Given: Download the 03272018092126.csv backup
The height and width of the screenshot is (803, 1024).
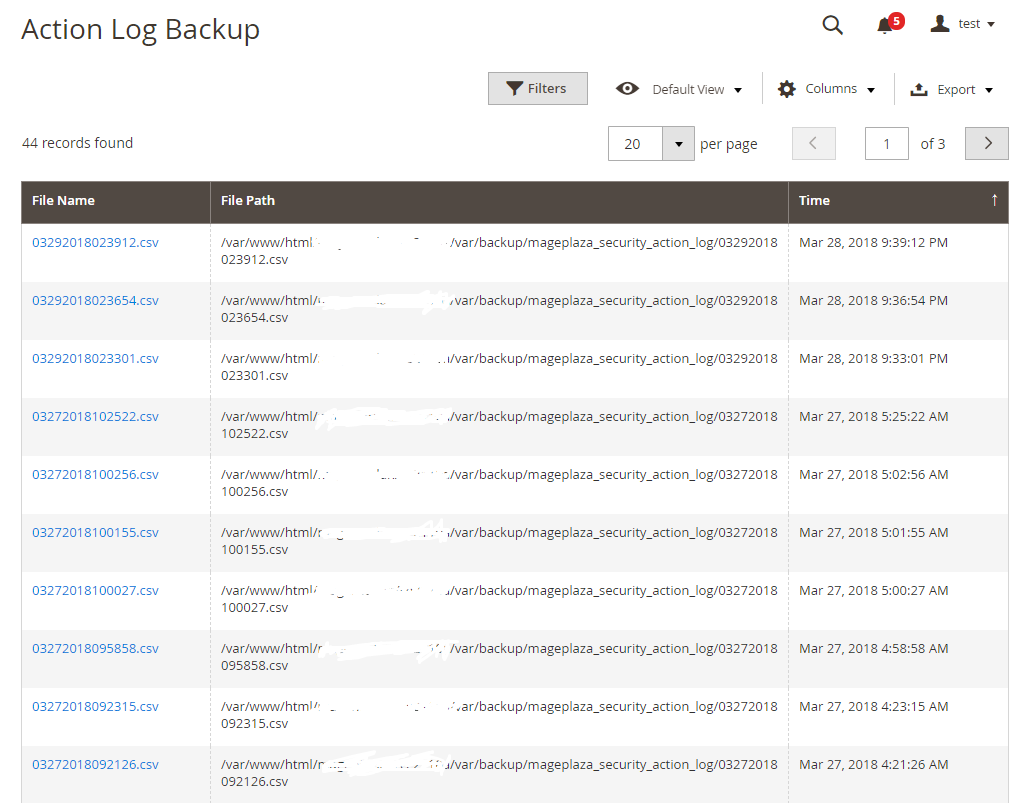Looking at the screenshot, I should pos(95,764).
